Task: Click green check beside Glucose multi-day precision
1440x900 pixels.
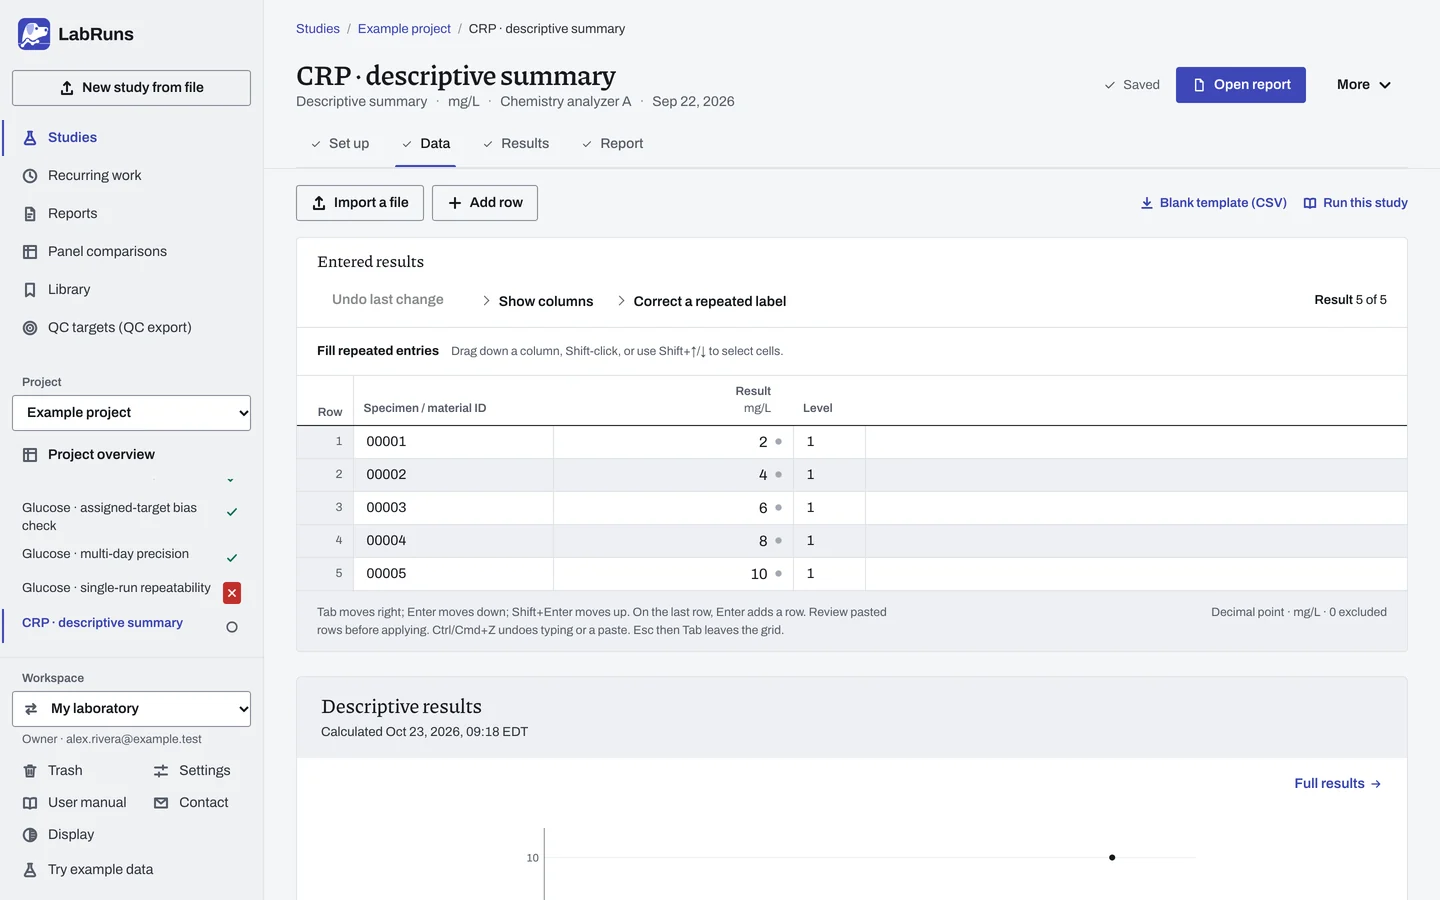Action: point(232,558)
